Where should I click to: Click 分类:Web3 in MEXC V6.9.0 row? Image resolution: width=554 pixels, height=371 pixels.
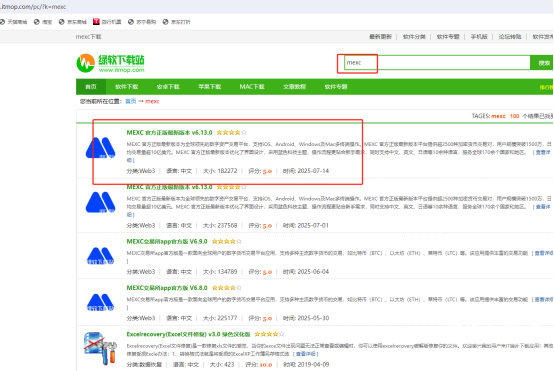pos(141,272)
